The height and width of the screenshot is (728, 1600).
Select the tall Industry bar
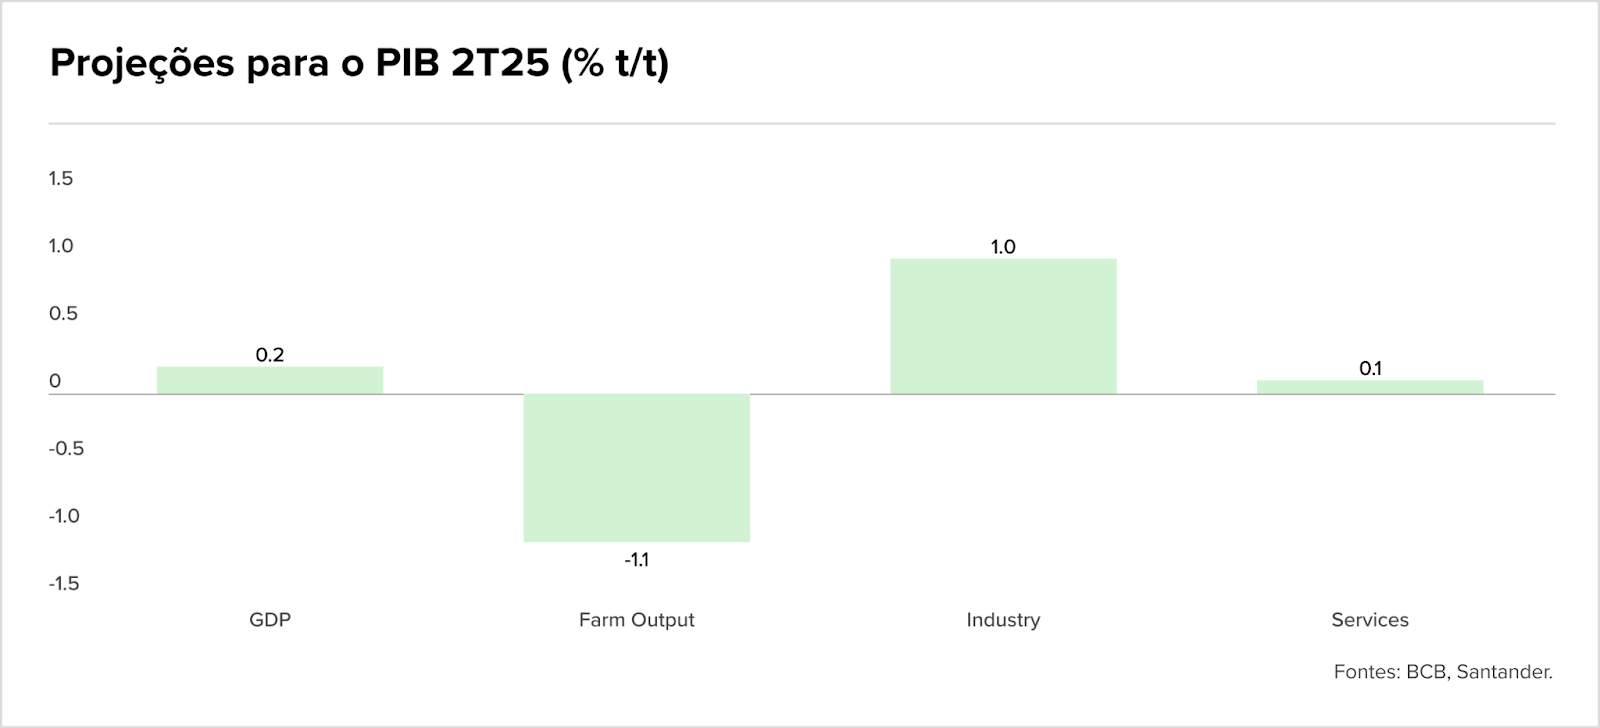click(x=1003, y=327)
